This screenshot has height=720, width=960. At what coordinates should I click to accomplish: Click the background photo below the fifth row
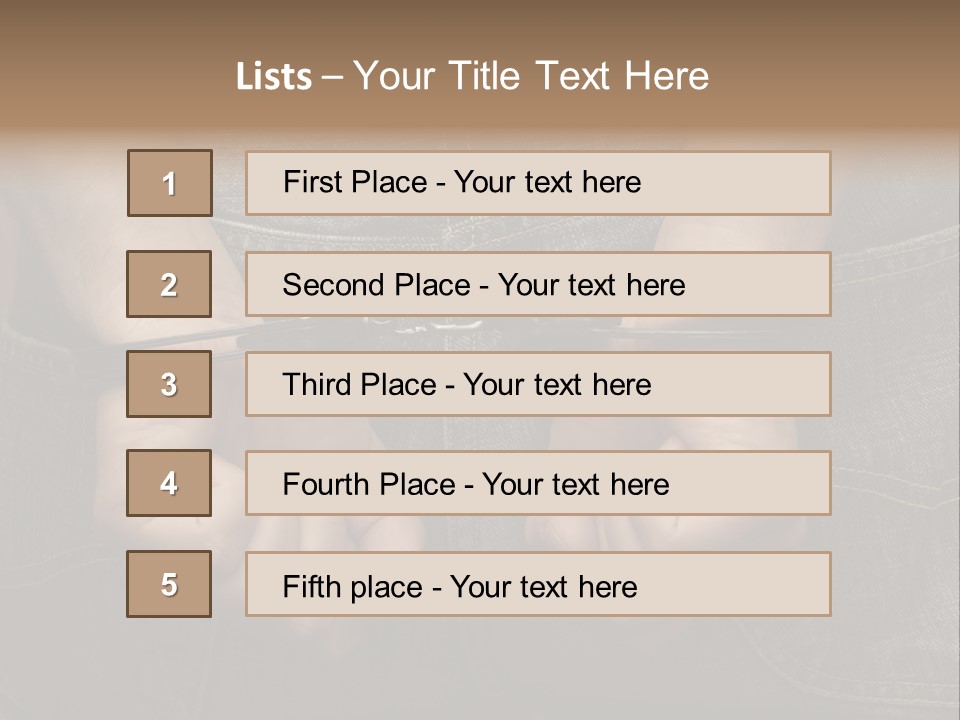(480, 670)
